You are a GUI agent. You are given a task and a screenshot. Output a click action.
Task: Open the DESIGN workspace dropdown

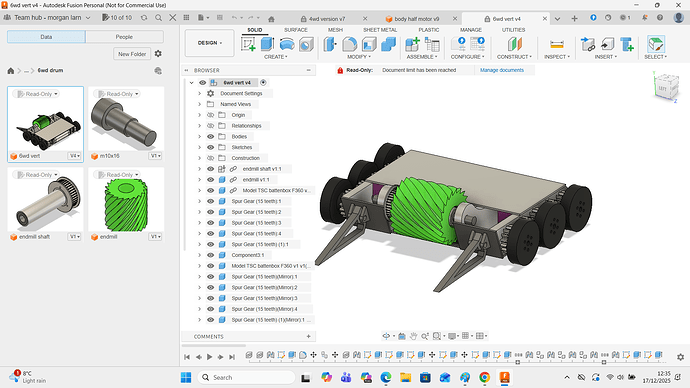209,43
